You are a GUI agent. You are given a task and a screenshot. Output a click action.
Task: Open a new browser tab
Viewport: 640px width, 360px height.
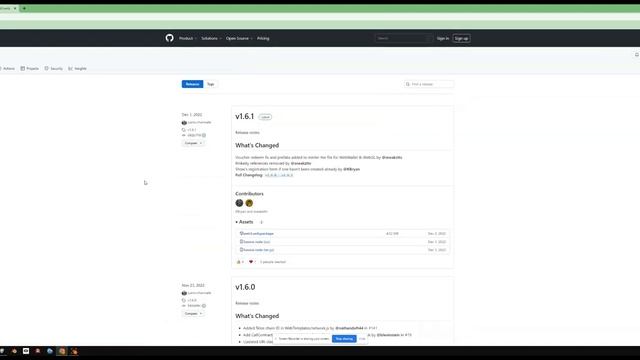pos(24,8)
